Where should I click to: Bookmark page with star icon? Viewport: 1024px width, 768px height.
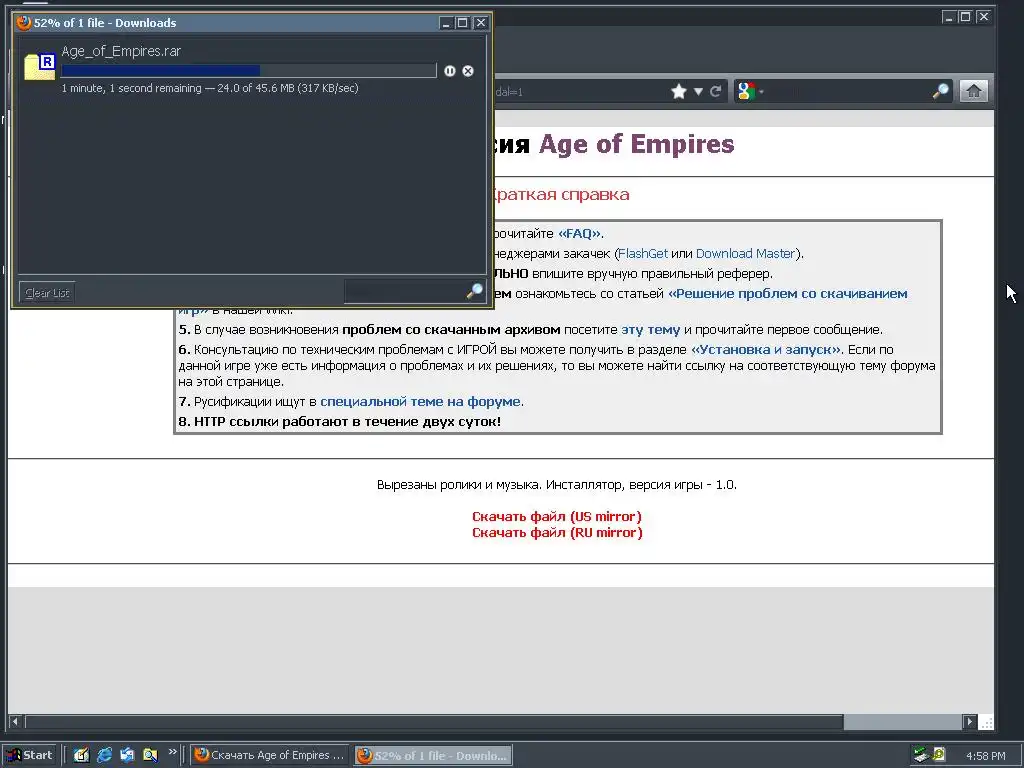click(679, 91)
